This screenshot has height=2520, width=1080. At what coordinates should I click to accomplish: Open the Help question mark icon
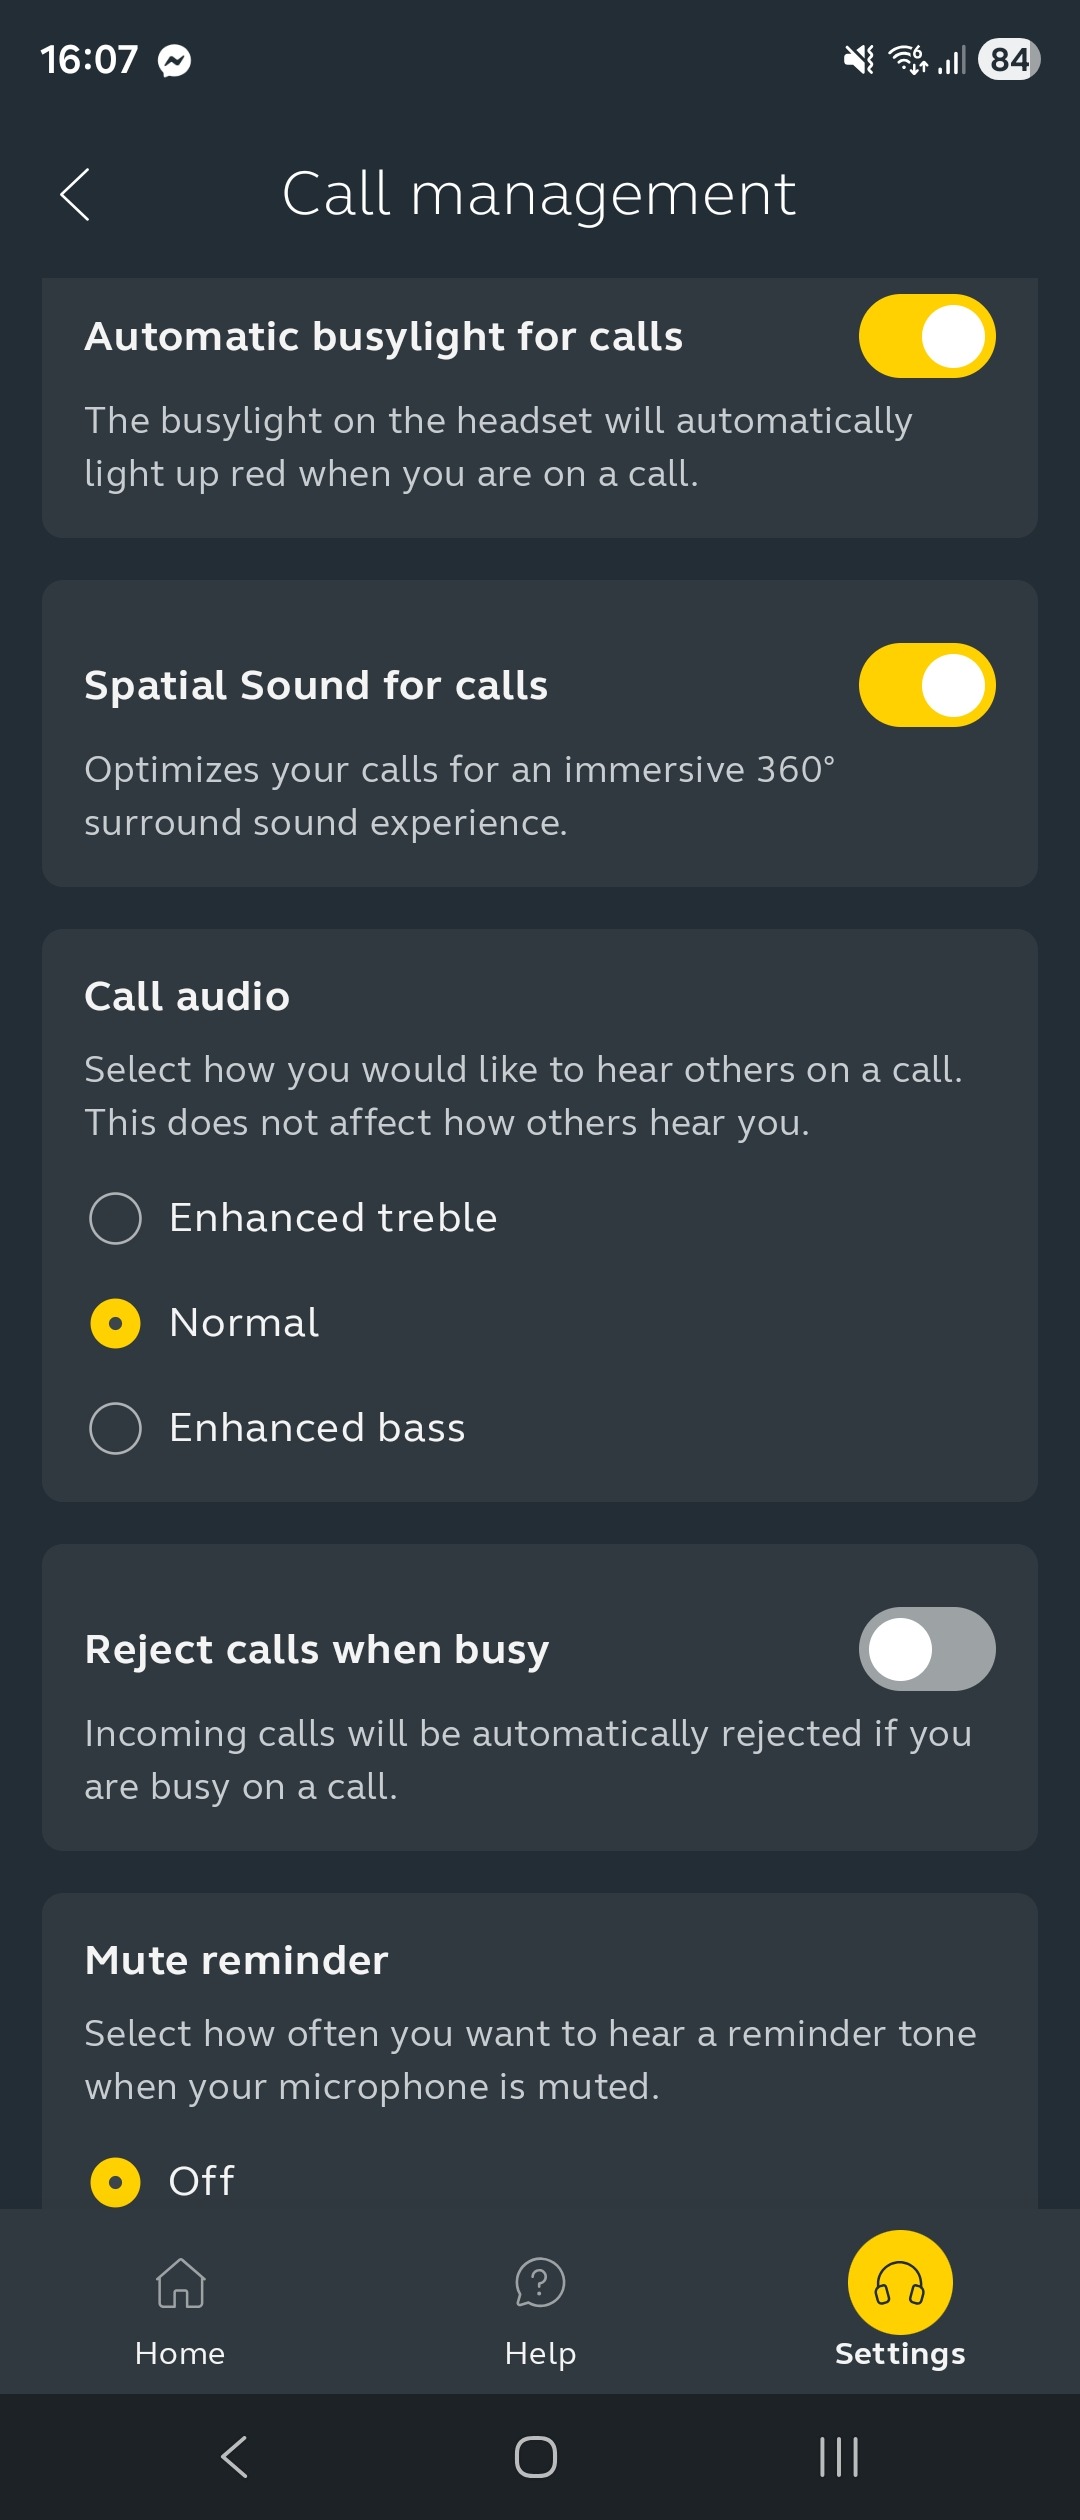[540, 2282]
